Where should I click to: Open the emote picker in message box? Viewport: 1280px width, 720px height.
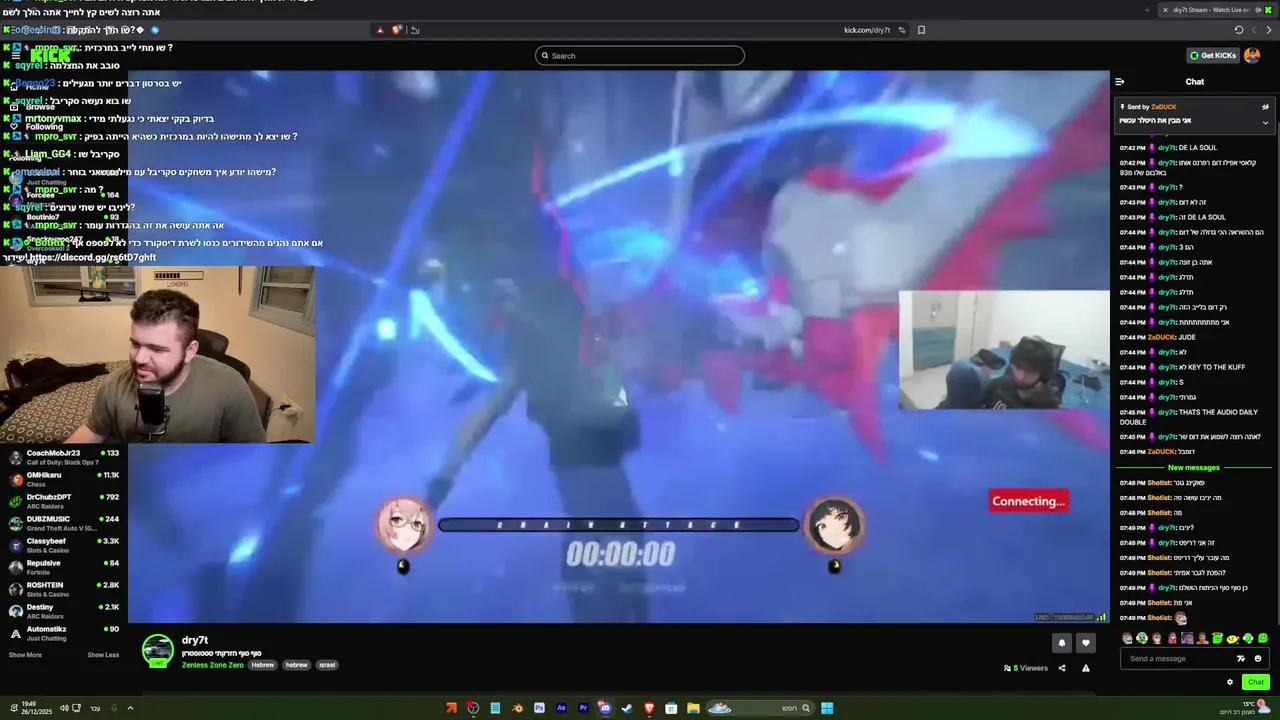[1258, 658]
